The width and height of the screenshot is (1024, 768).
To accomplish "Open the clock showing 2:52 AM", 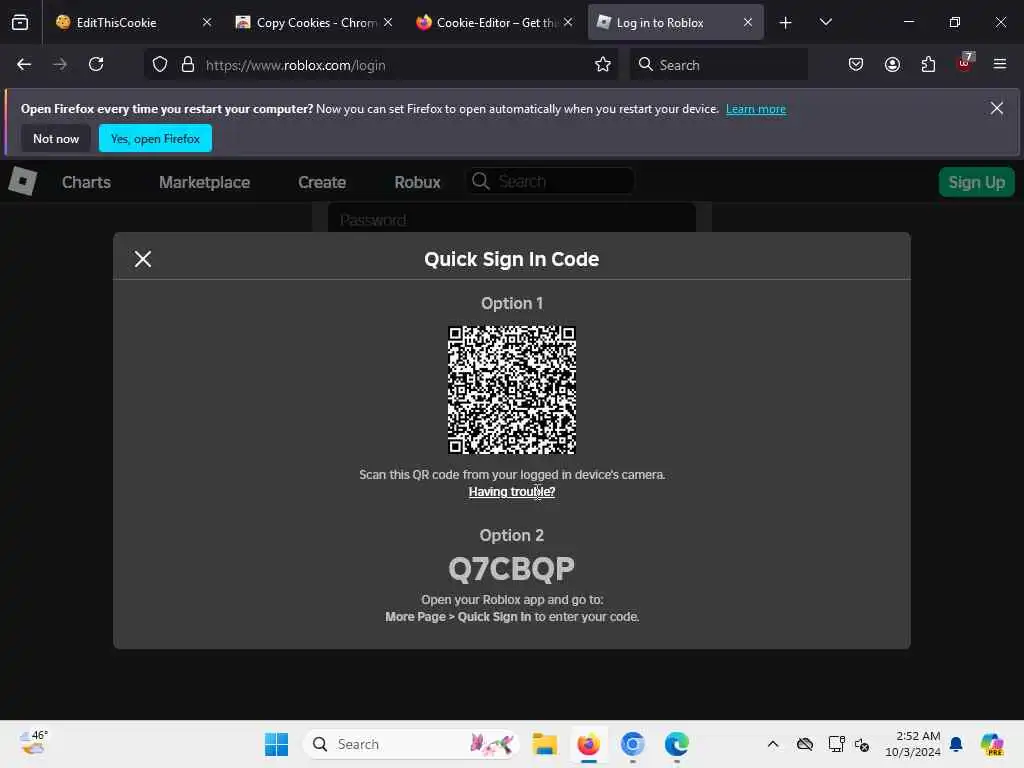I will [912, 744].
